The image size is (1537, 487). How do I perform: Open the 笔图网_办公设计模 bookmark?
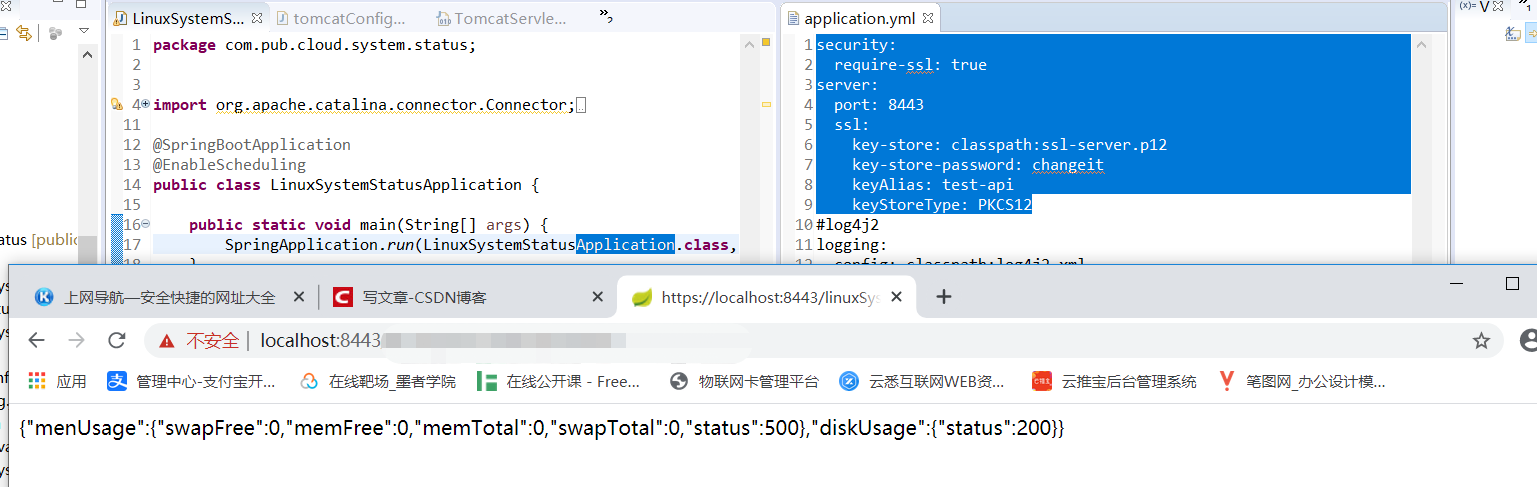pos(1302,381)
